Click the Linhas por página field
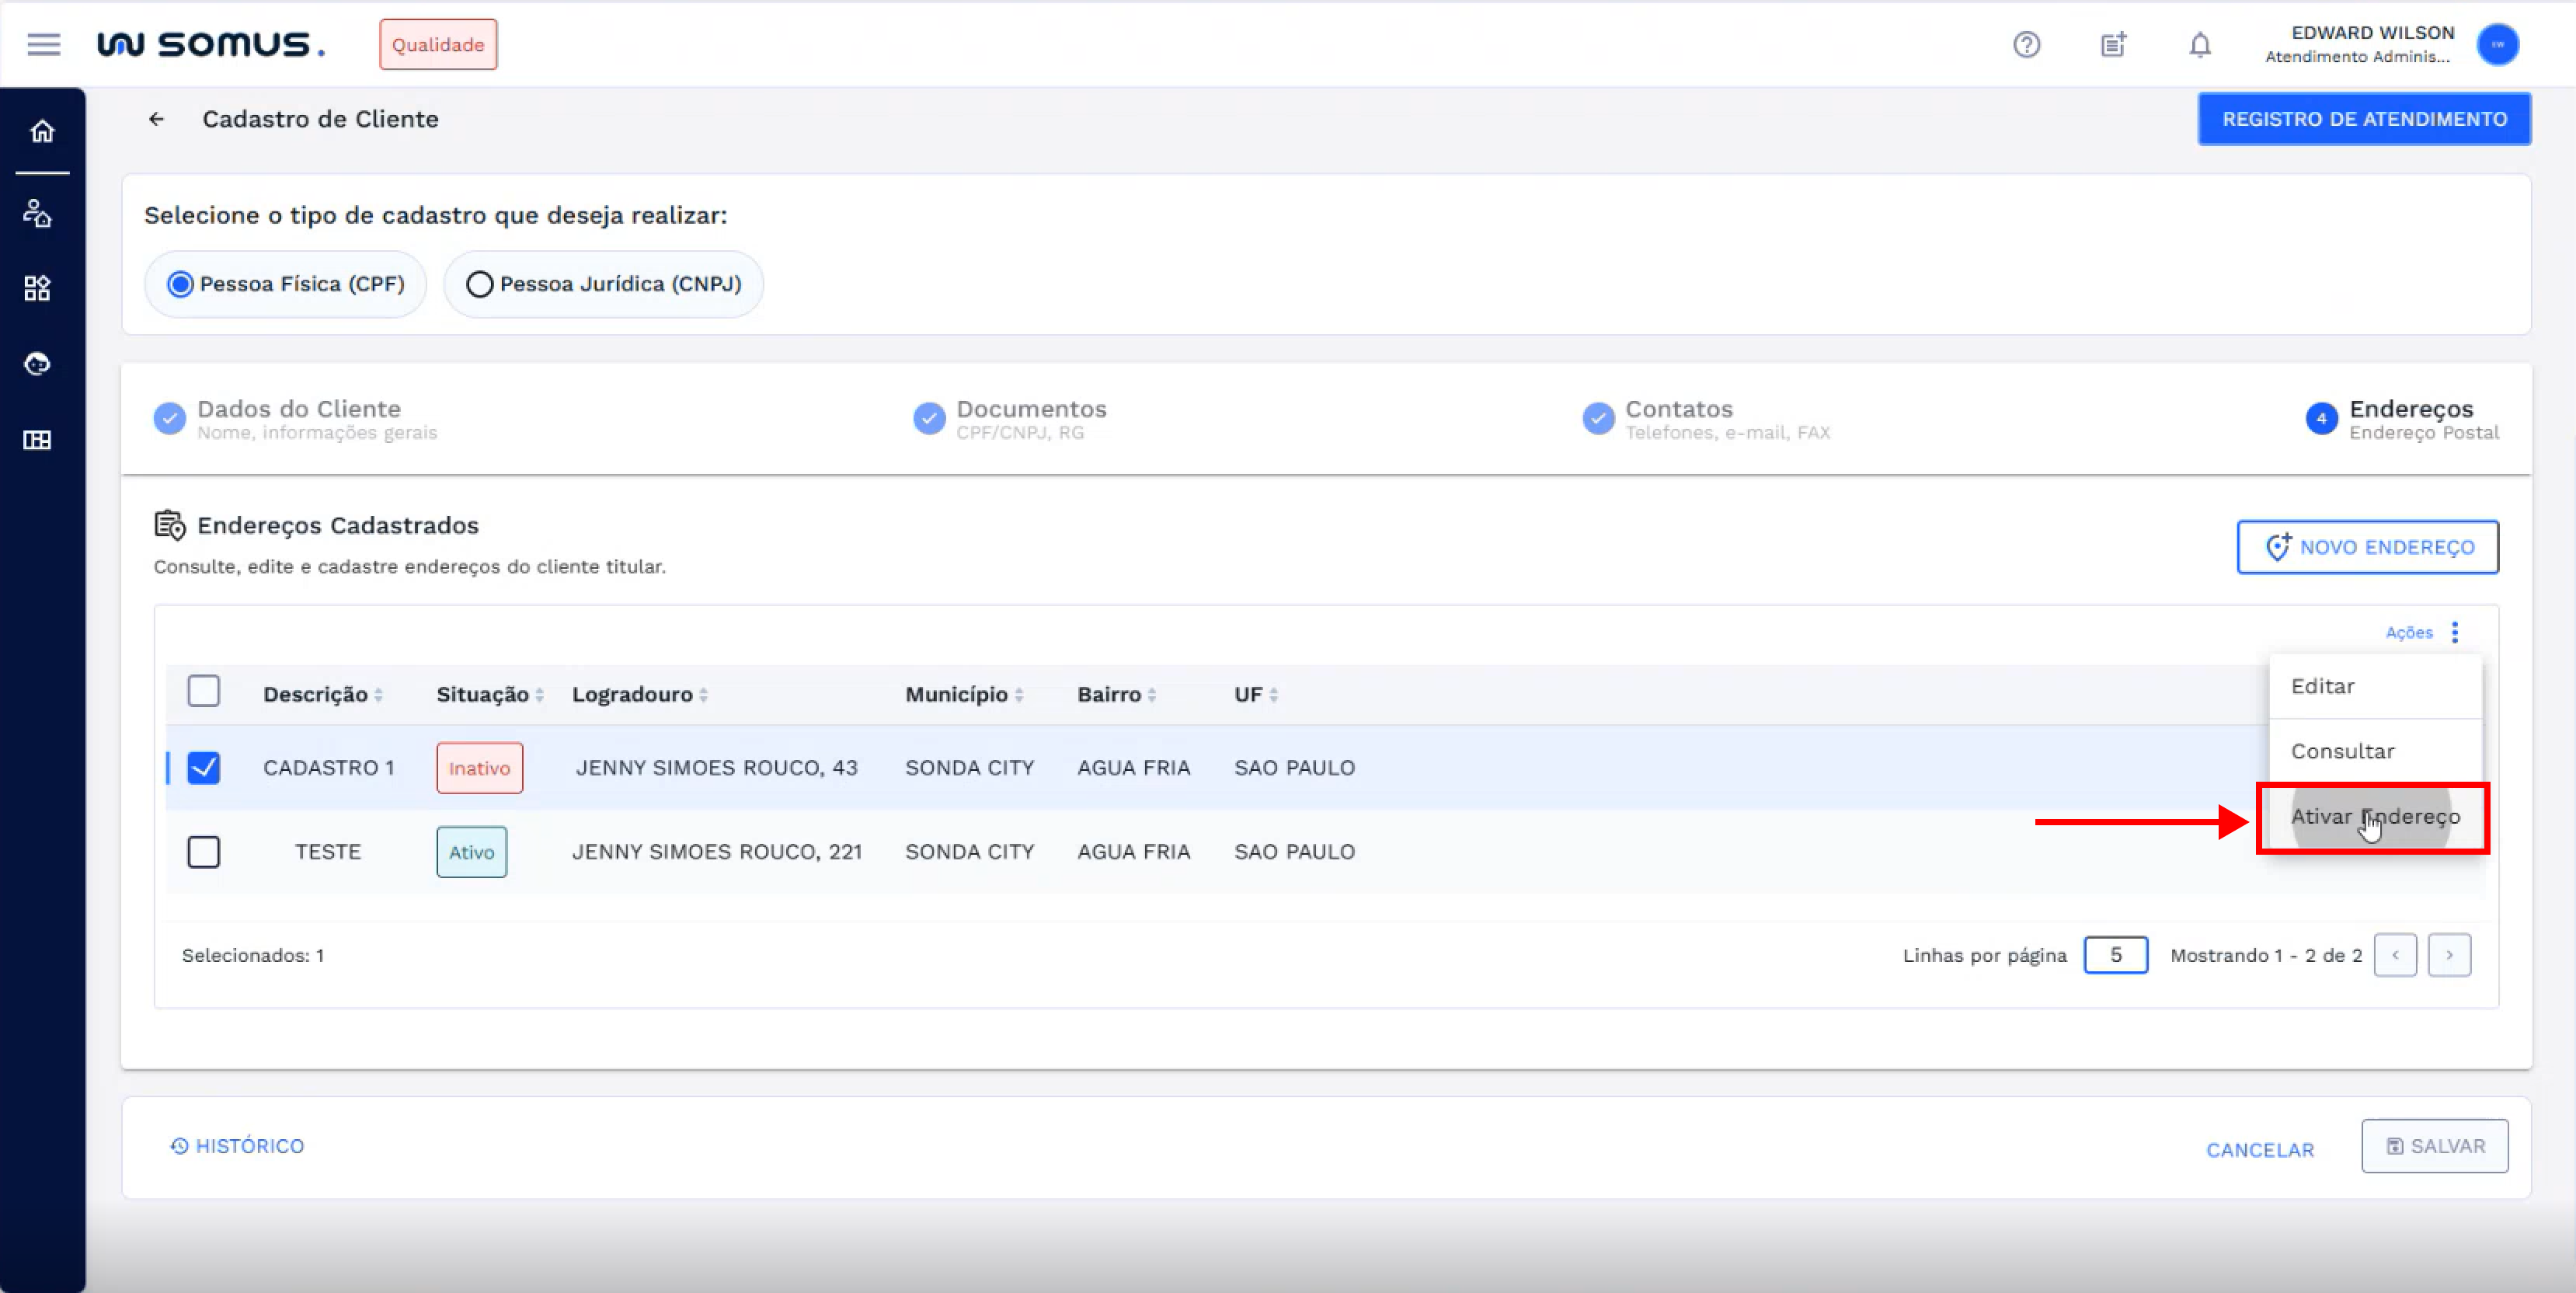The image size is (2576, 1293). coord(2115,955)
